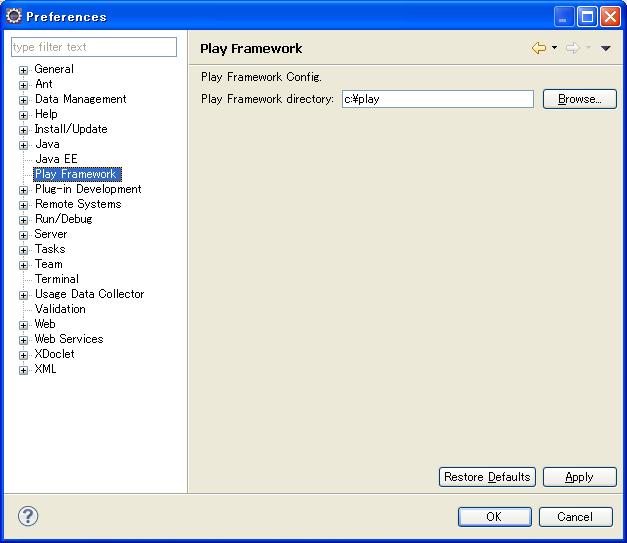Image resolution: width=627 pixels, height=543 pixels.
Task: Expand the Tasks node
Action: click(24, 250)
